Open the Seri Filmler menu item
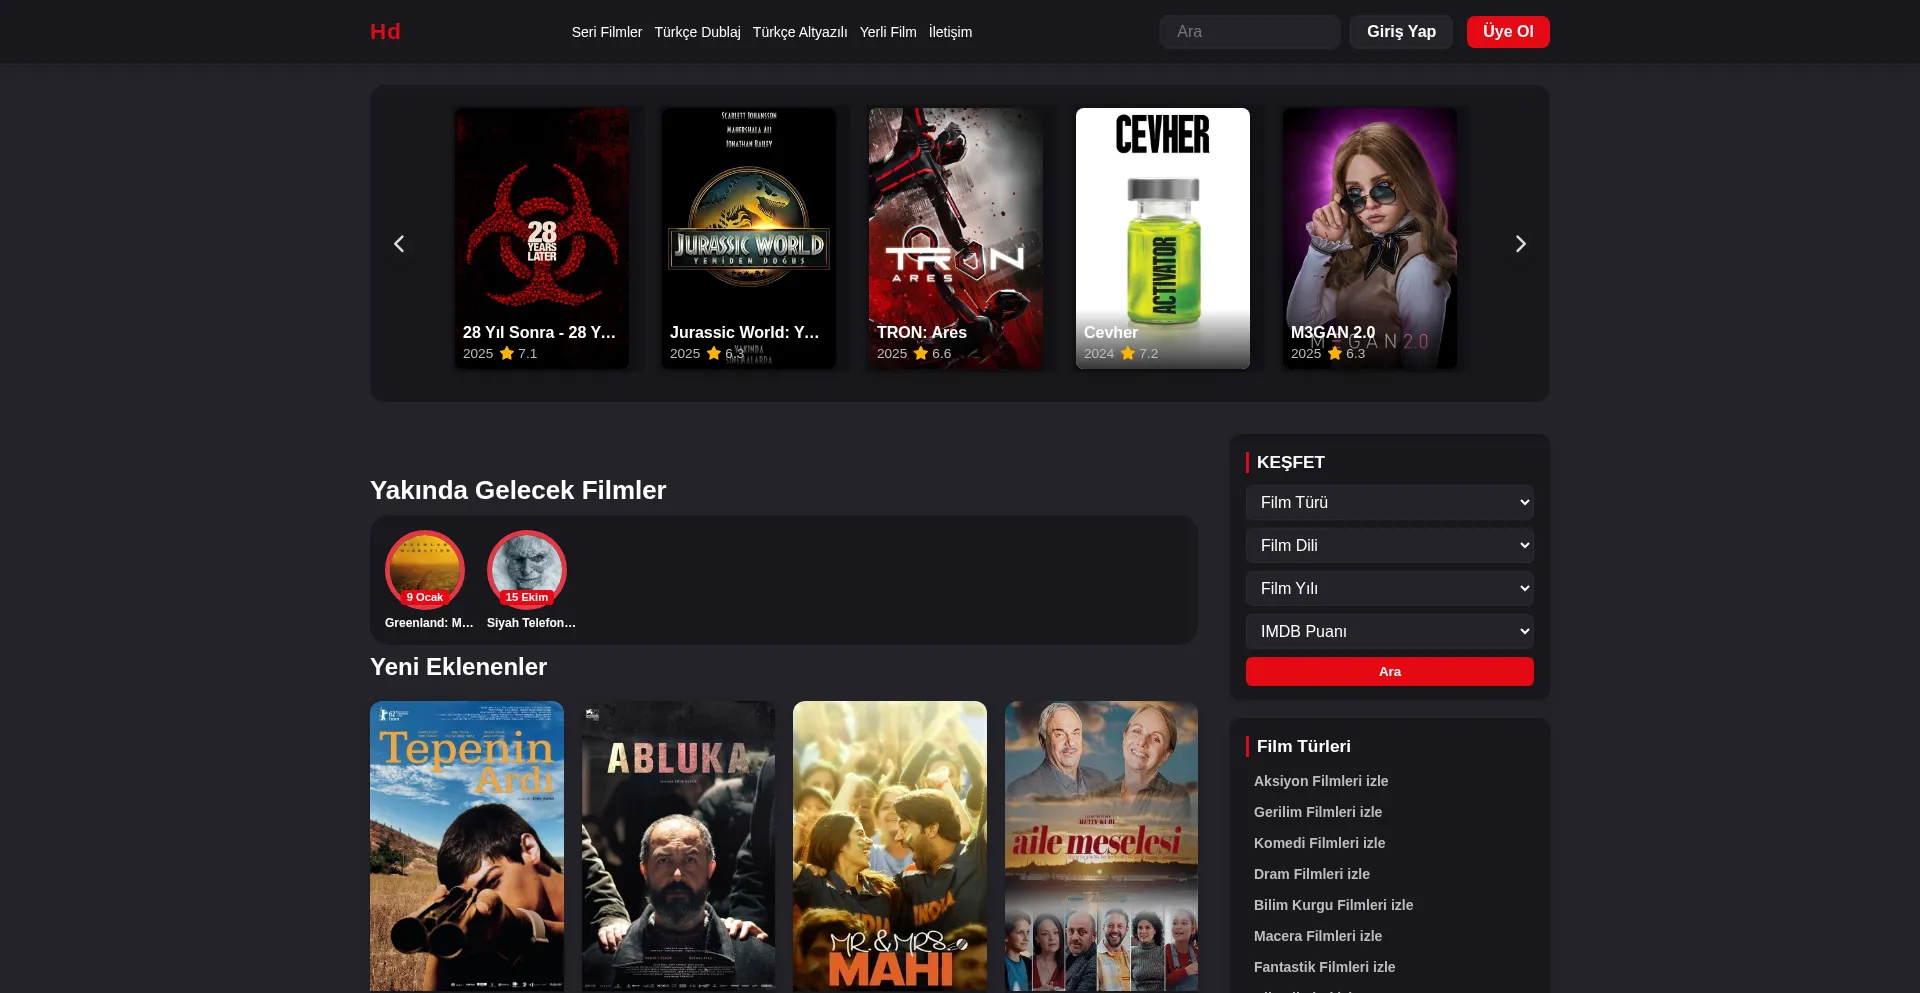 606,32
